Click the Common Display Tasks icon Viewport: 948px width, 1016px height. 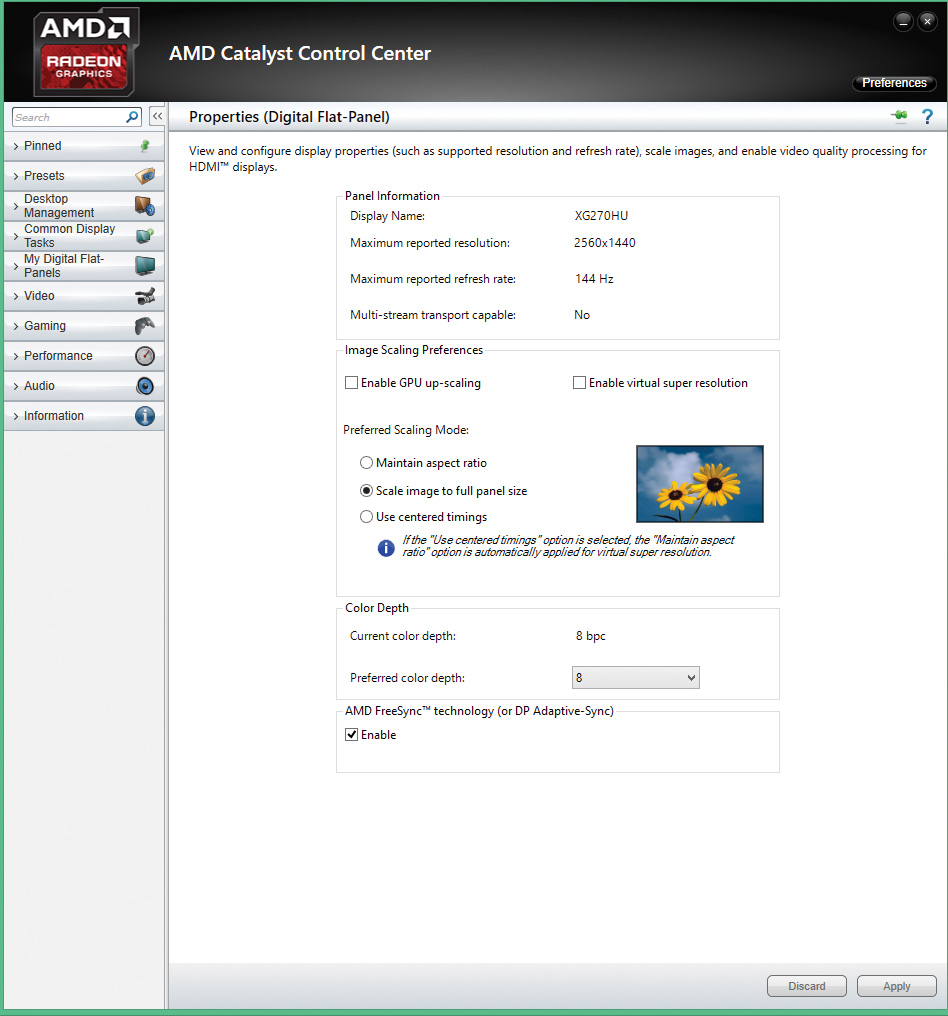coord(145,236)
